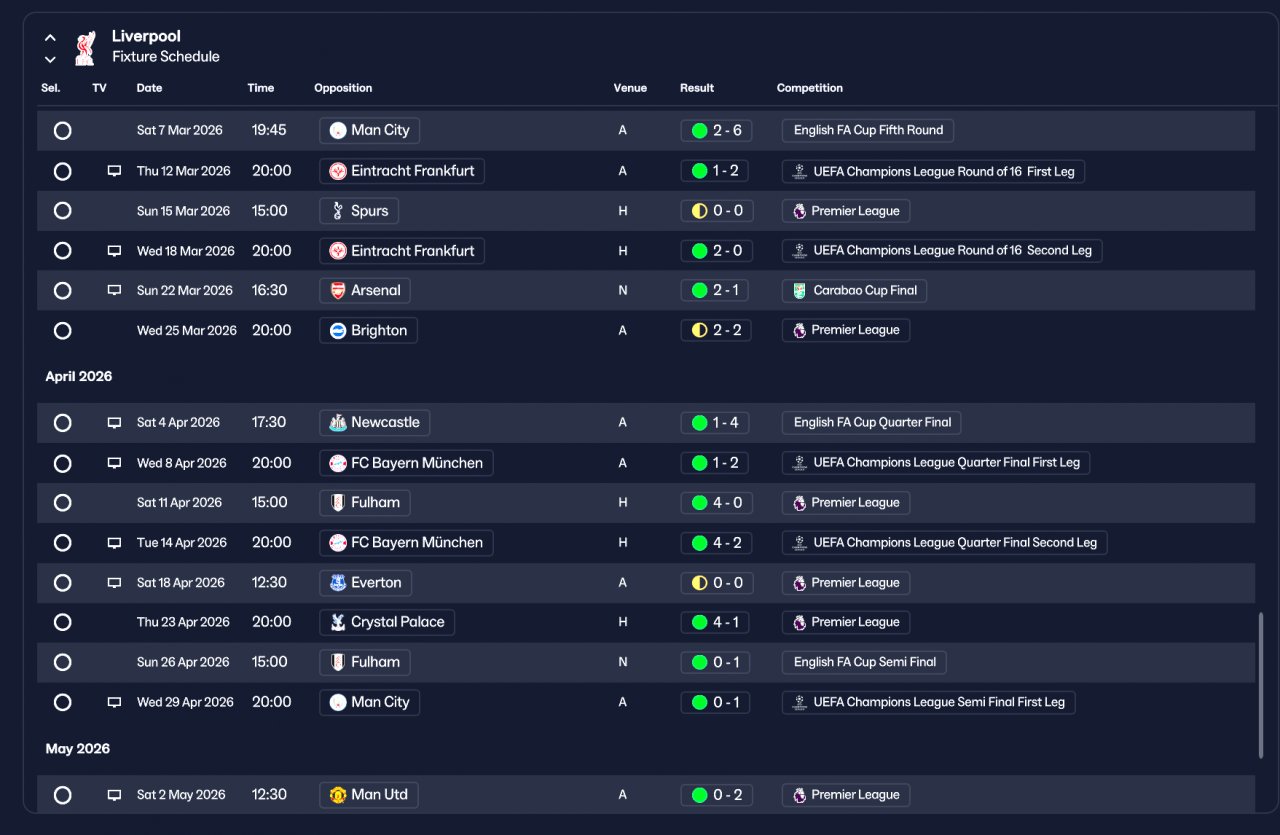Select the radio button for Man Utd 2 May match
The height and width of the screenshot is (835, 1280).
(62, 795)
